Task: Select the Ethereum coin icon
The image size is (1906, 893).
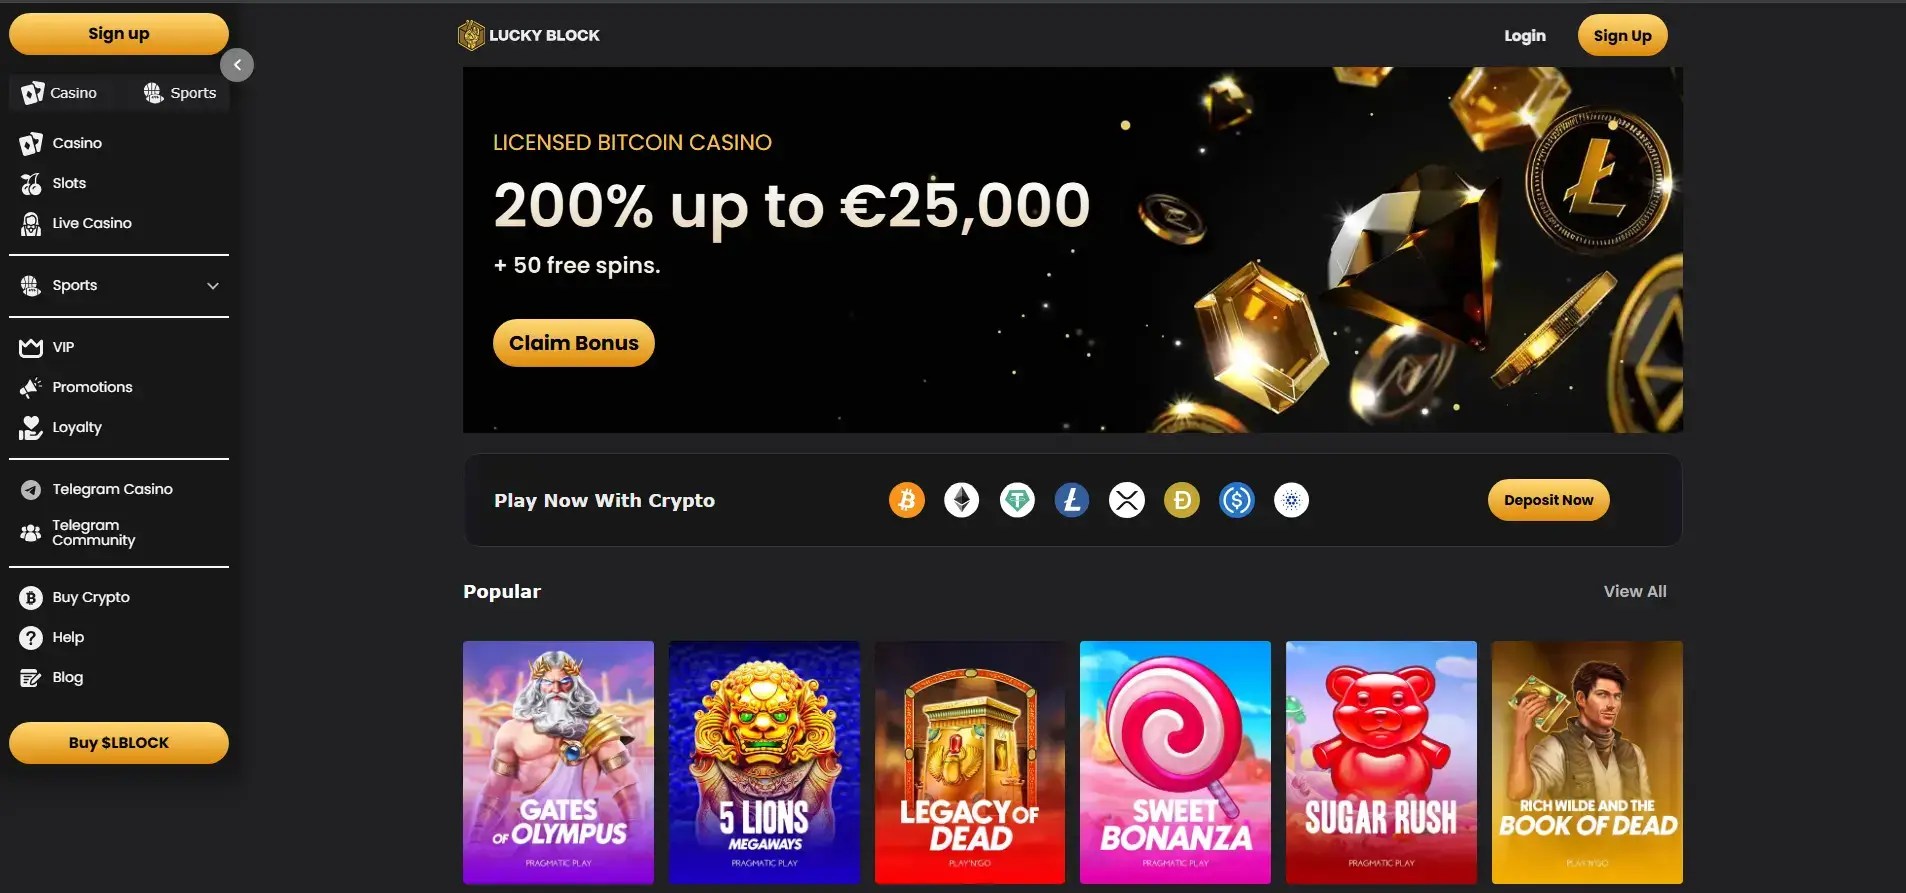Action: tap(962, 500)
